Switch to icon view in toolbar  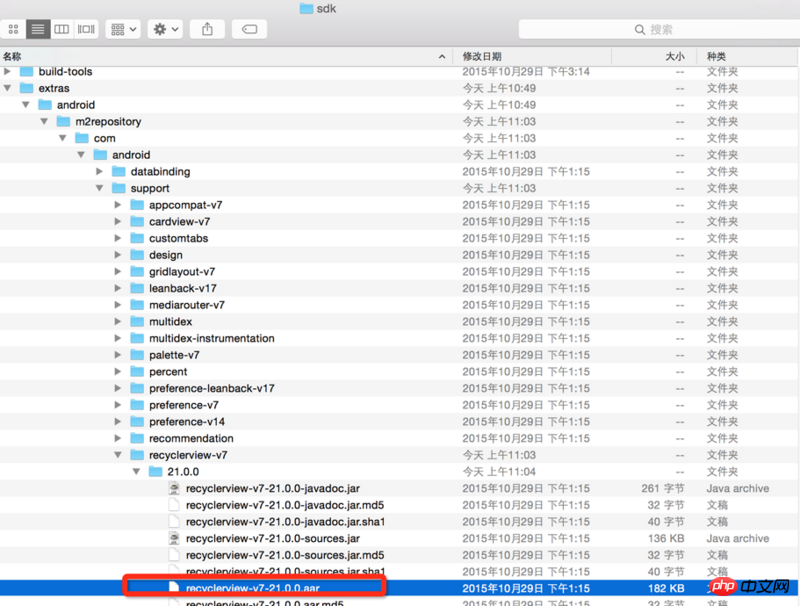[13, 29]
